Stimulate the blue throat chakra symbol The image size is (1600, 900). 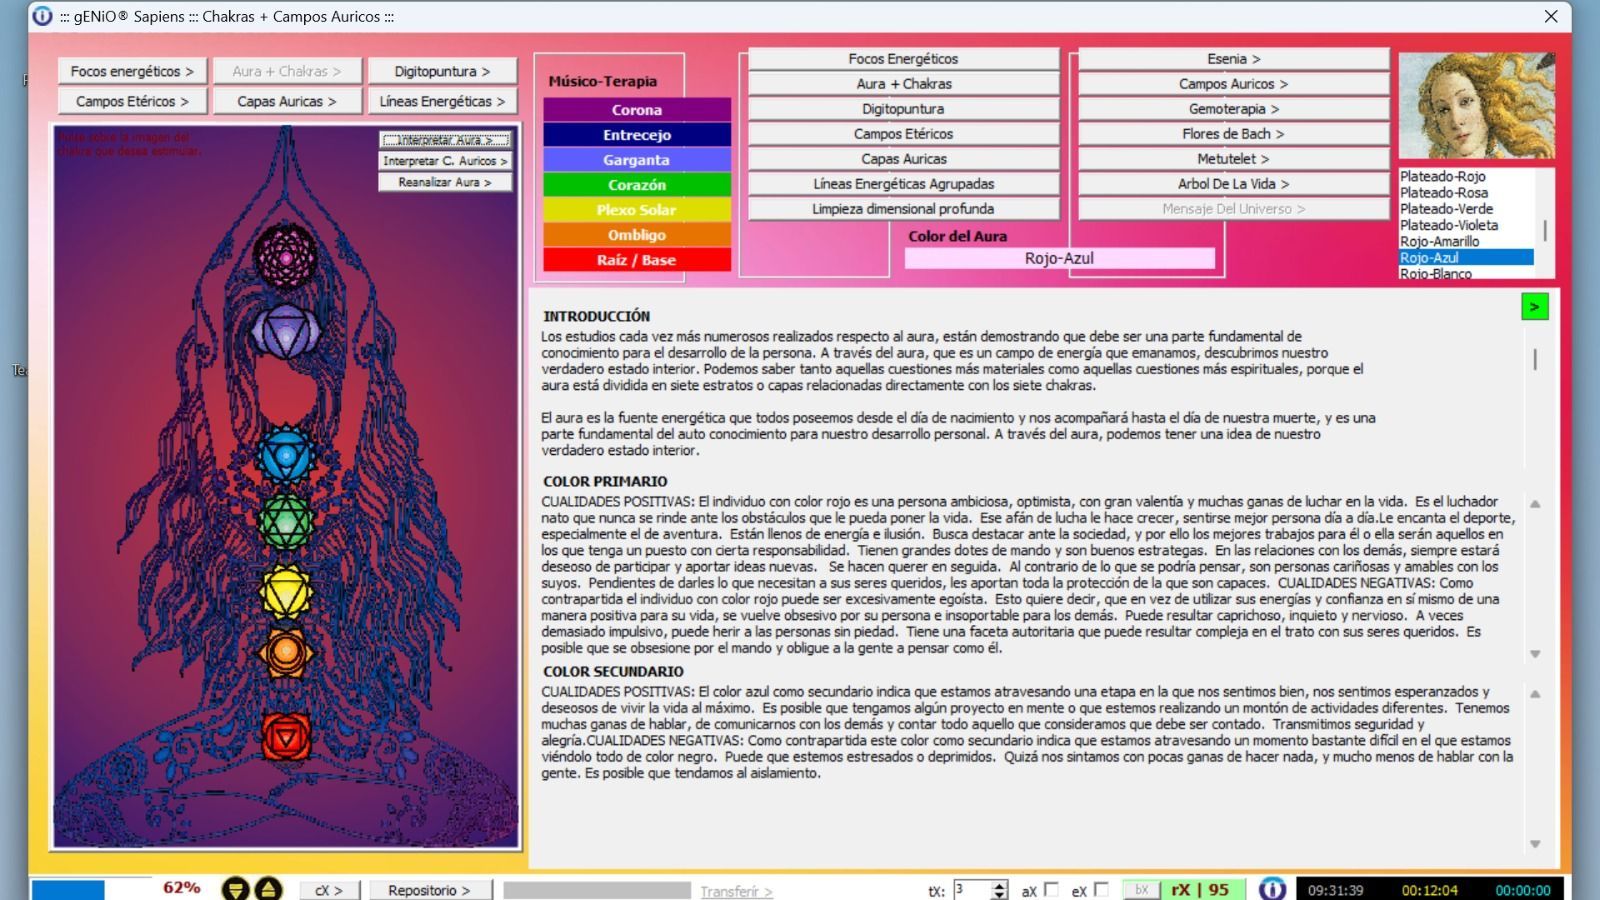(x=286, y=456)
